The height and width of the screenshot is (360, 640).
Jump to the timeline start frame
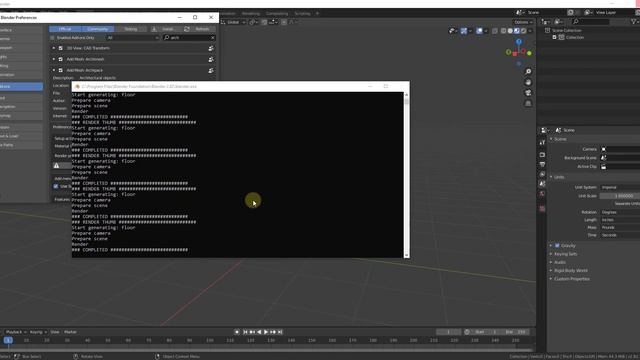click(x=245, y=332)
